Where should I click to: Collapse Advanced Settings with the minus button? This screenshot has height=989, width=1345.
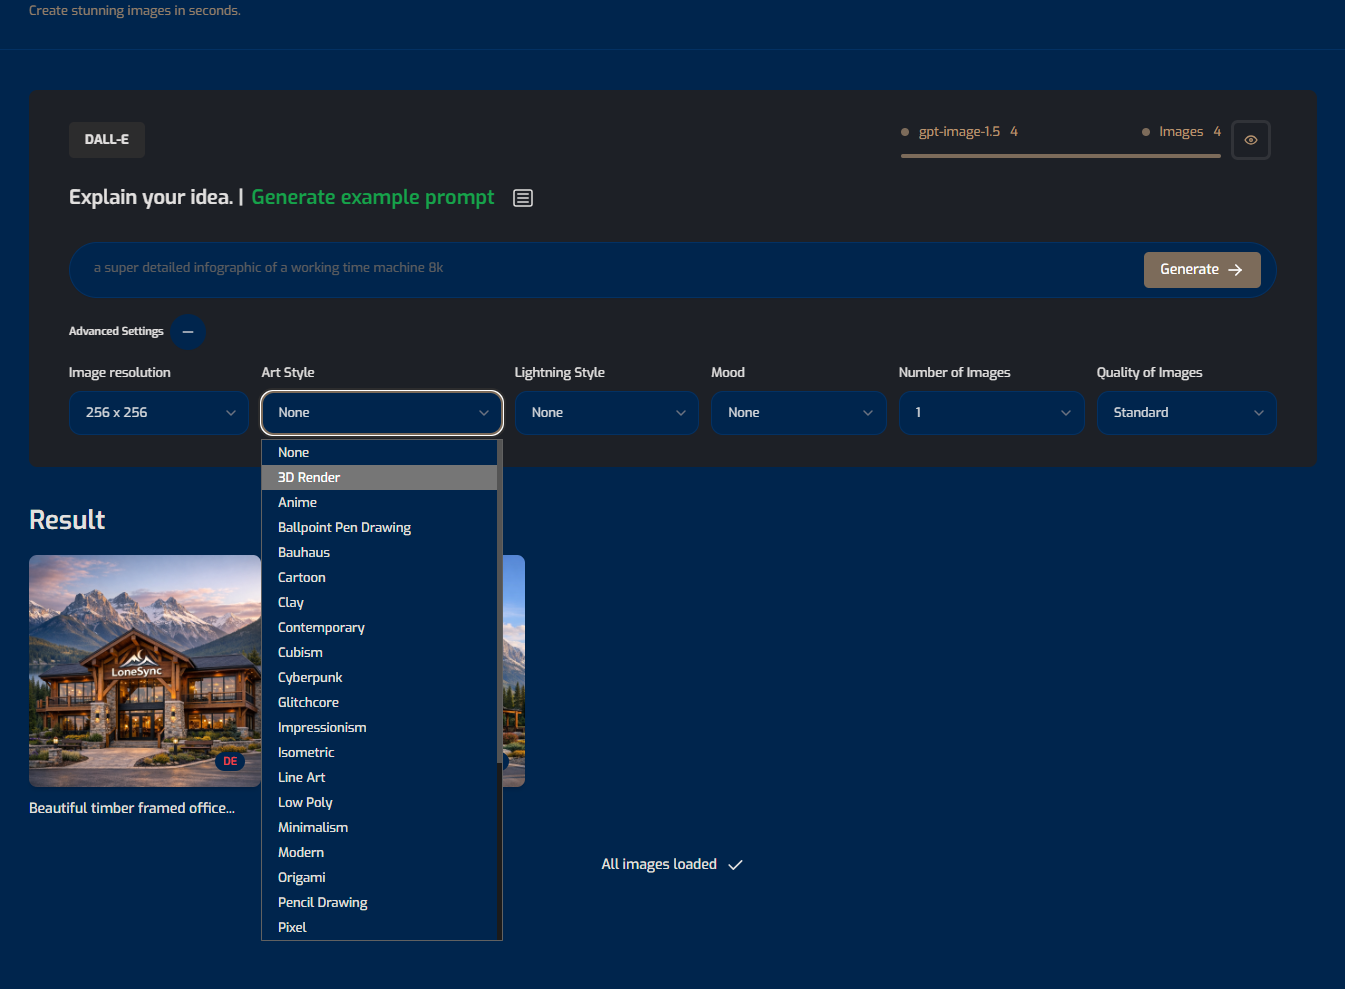(188, 332)
